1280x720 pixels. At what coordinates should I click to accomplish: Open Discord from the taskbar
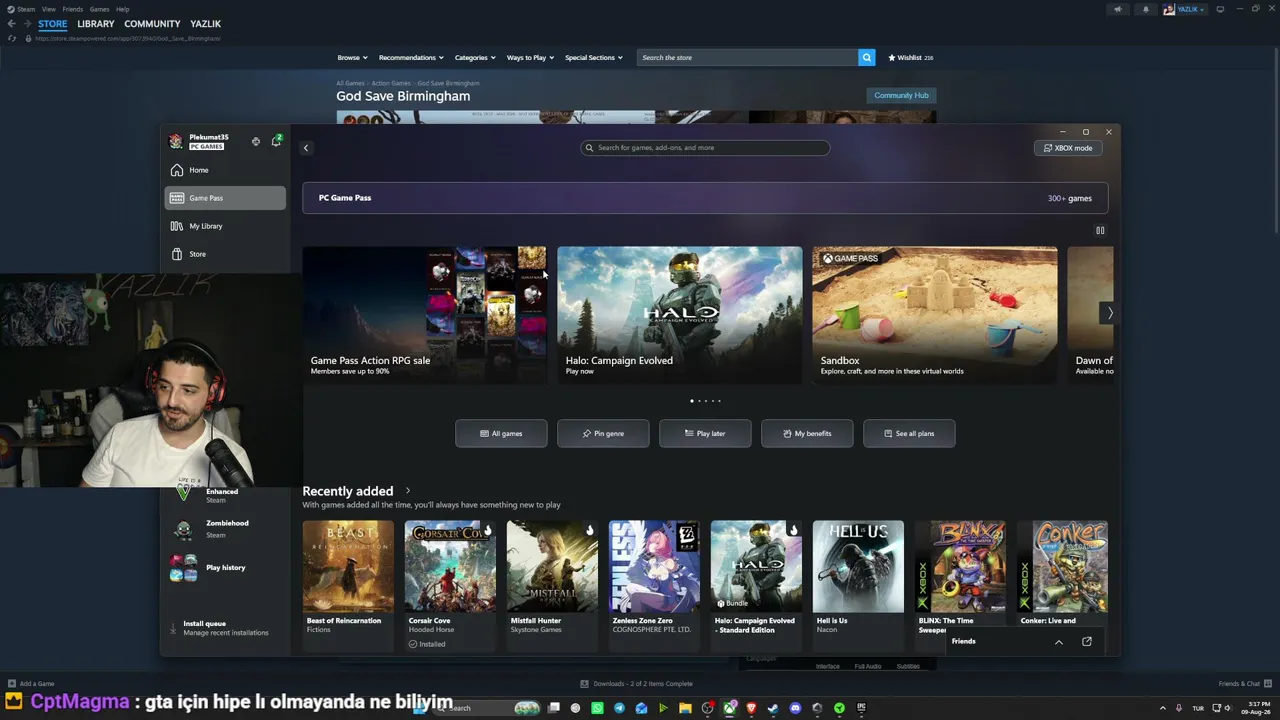coord(795,708)
